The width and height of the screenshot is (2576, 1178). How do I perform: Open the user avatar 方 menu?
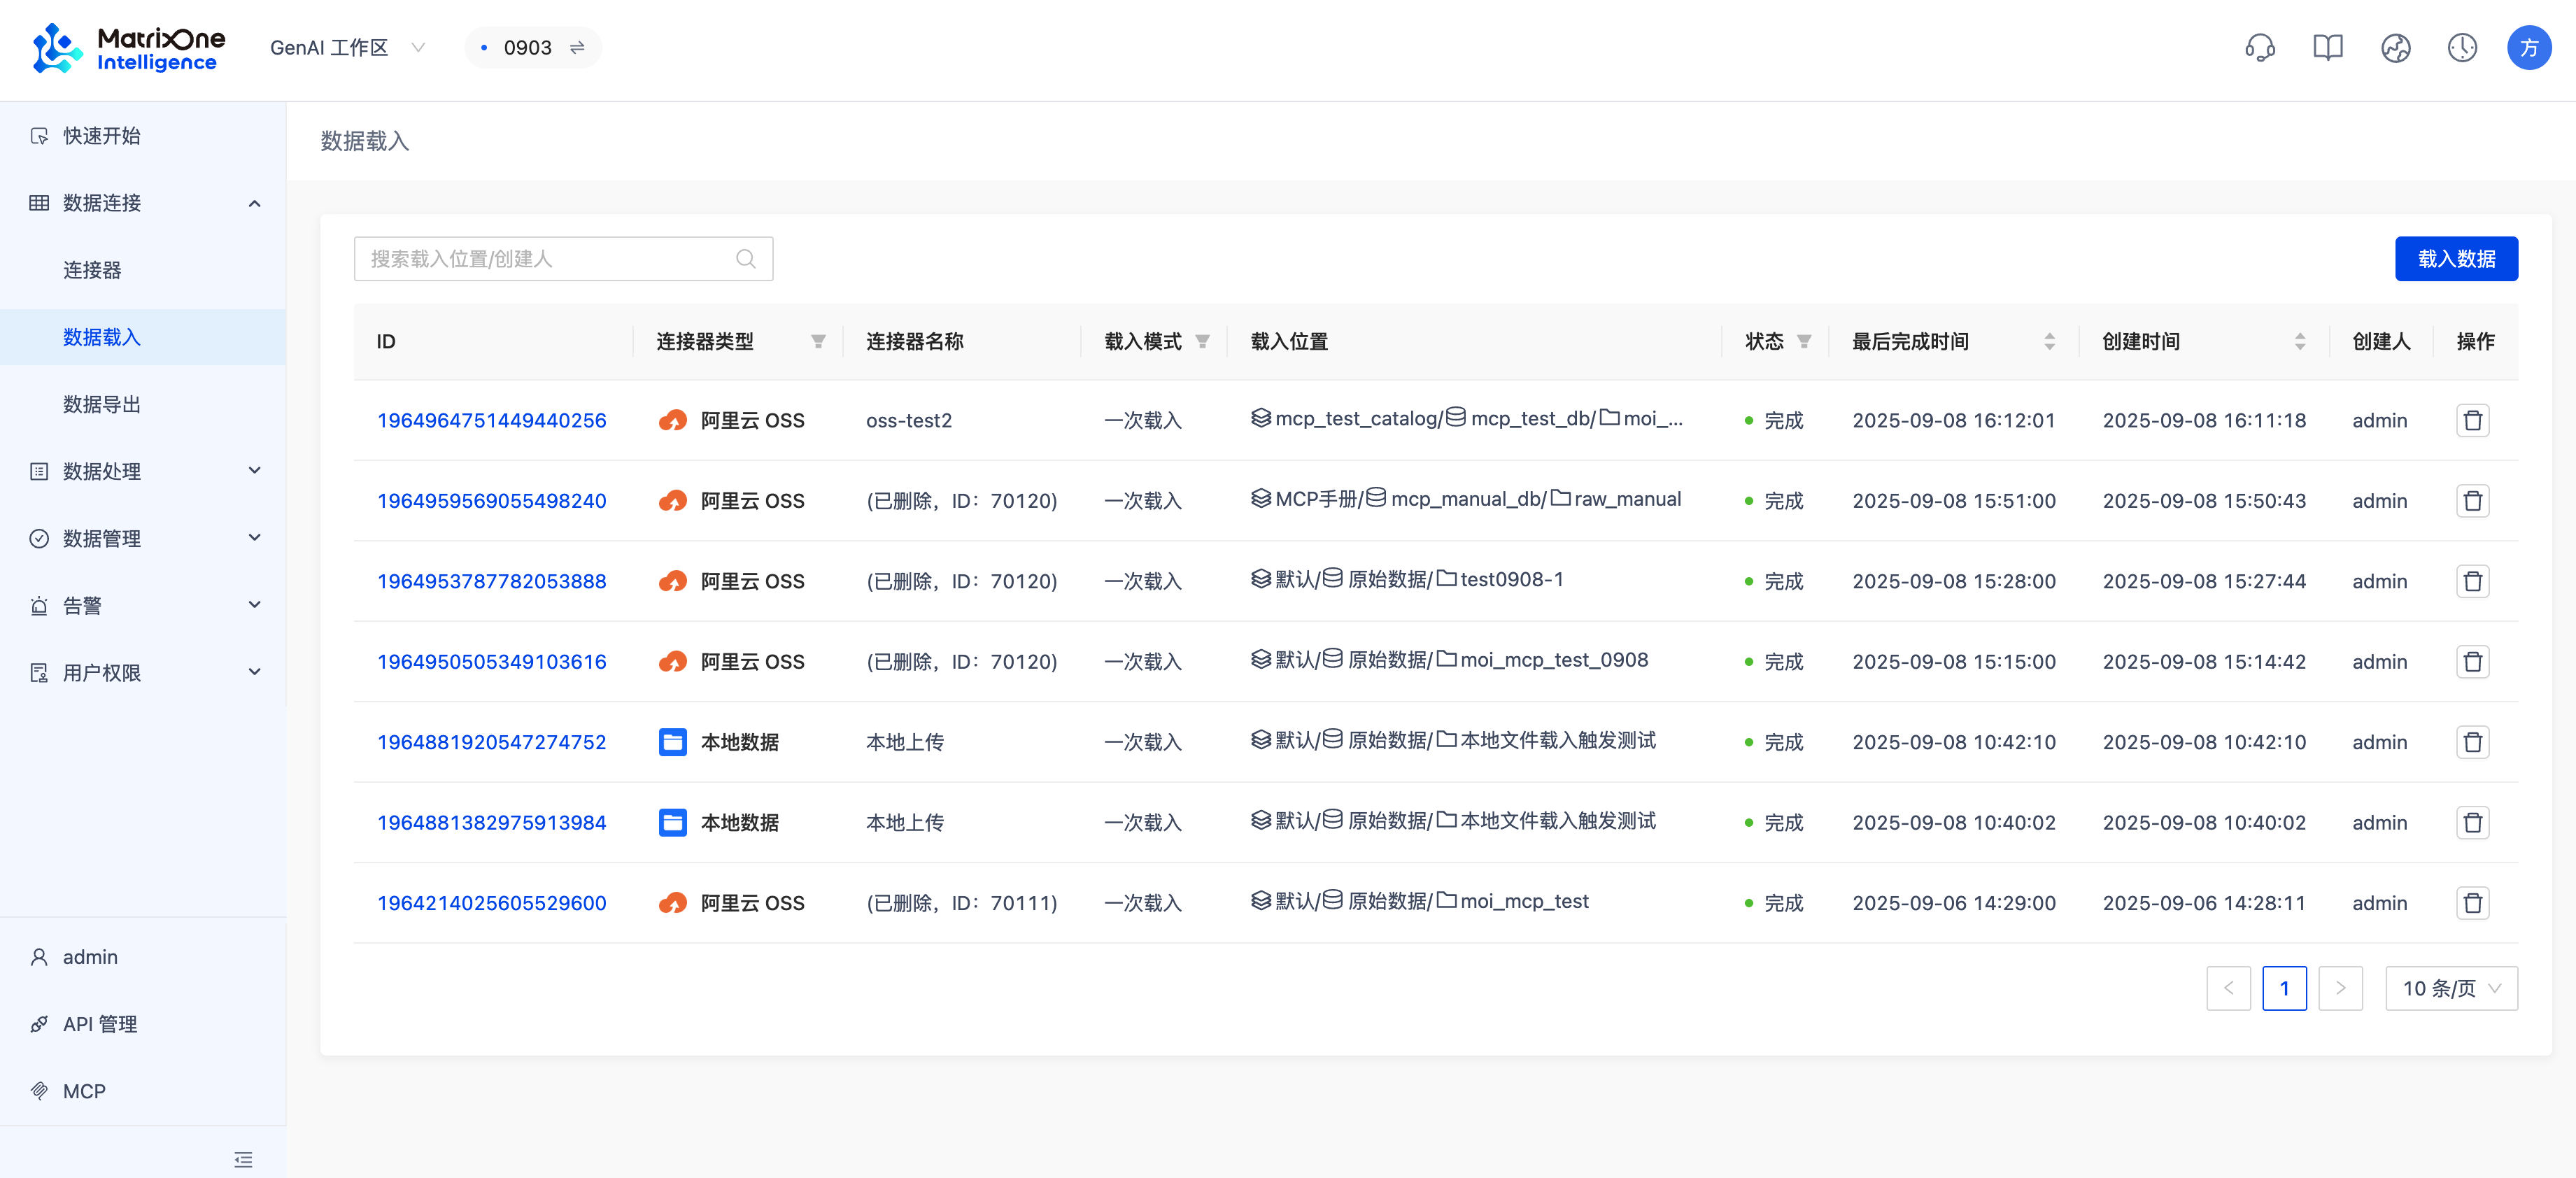[x=2528, y=47]
